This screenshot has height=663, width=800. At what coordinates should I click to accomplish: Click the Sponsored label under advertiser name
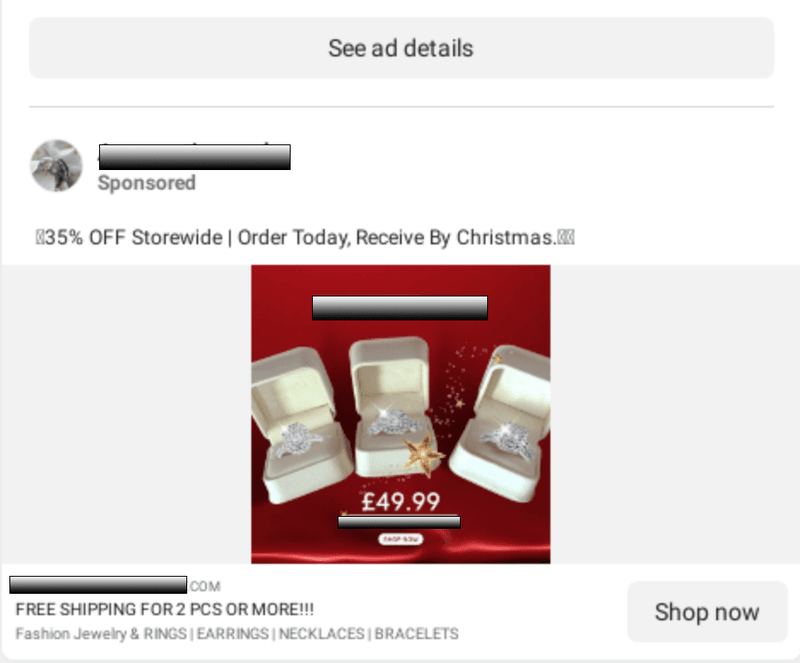coord(146,183)
